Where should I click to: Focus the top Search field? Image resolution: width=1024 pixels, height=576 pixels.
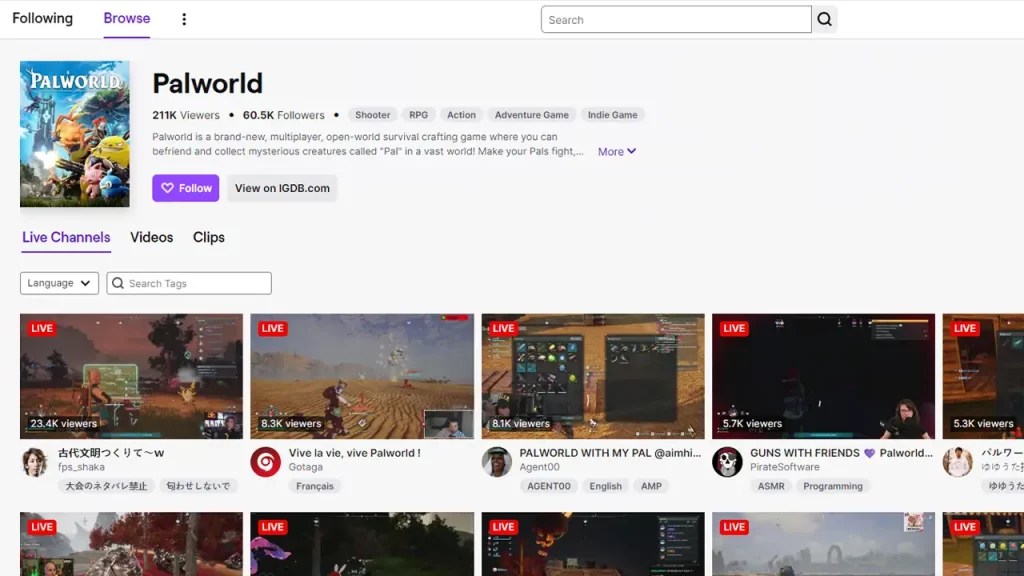[676, 20]
